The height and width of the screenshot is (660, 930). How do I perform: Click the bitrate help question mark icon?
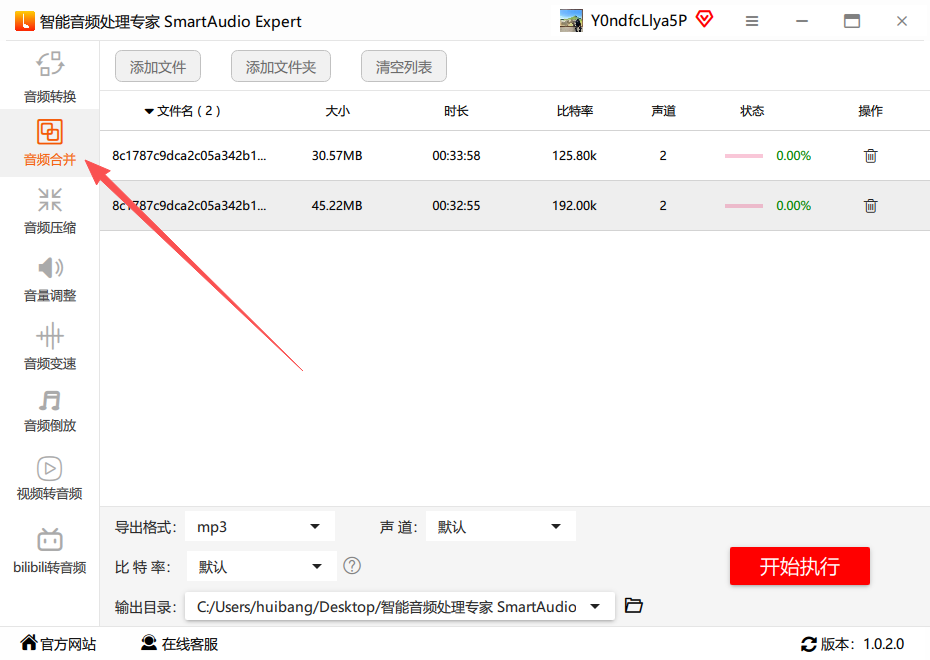(x=352, y=566)
